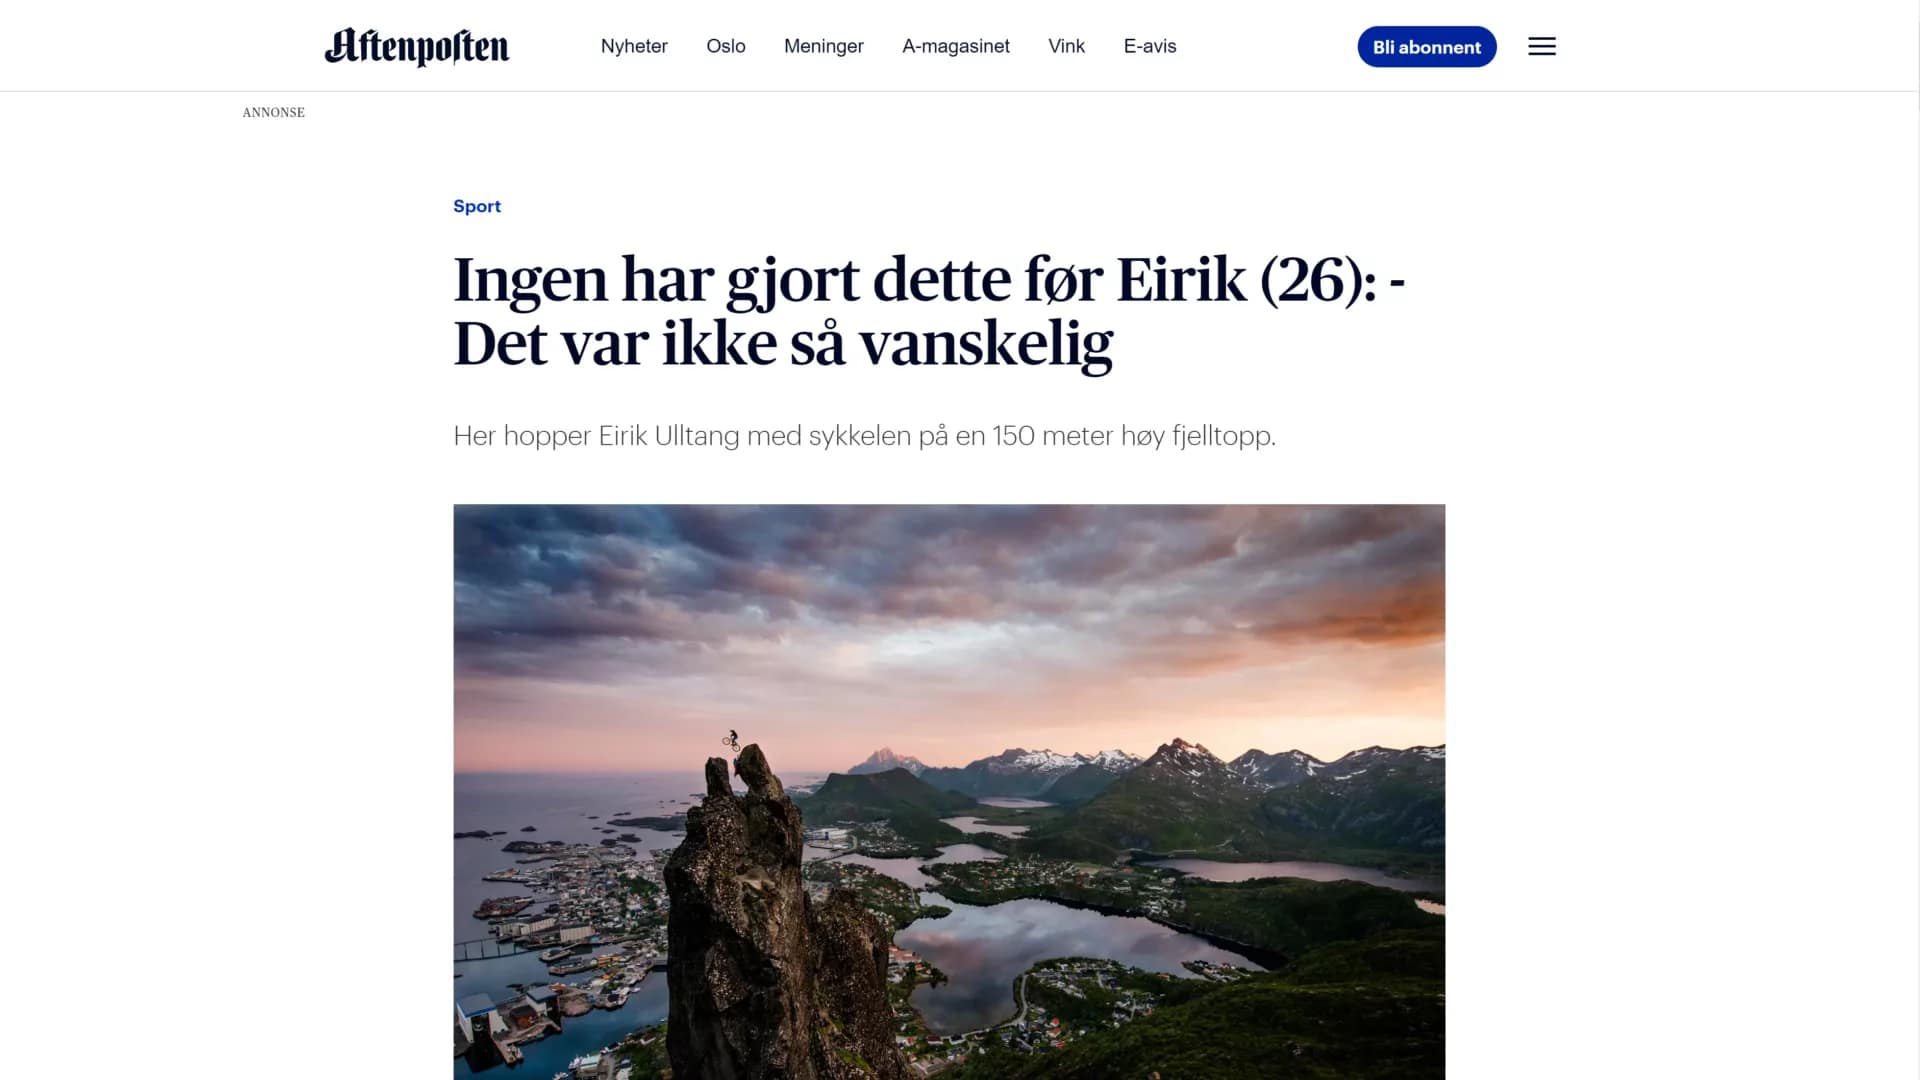Click the ANNONSE label
This screenshot has height=1080, width=1920.
coord(273,112)
